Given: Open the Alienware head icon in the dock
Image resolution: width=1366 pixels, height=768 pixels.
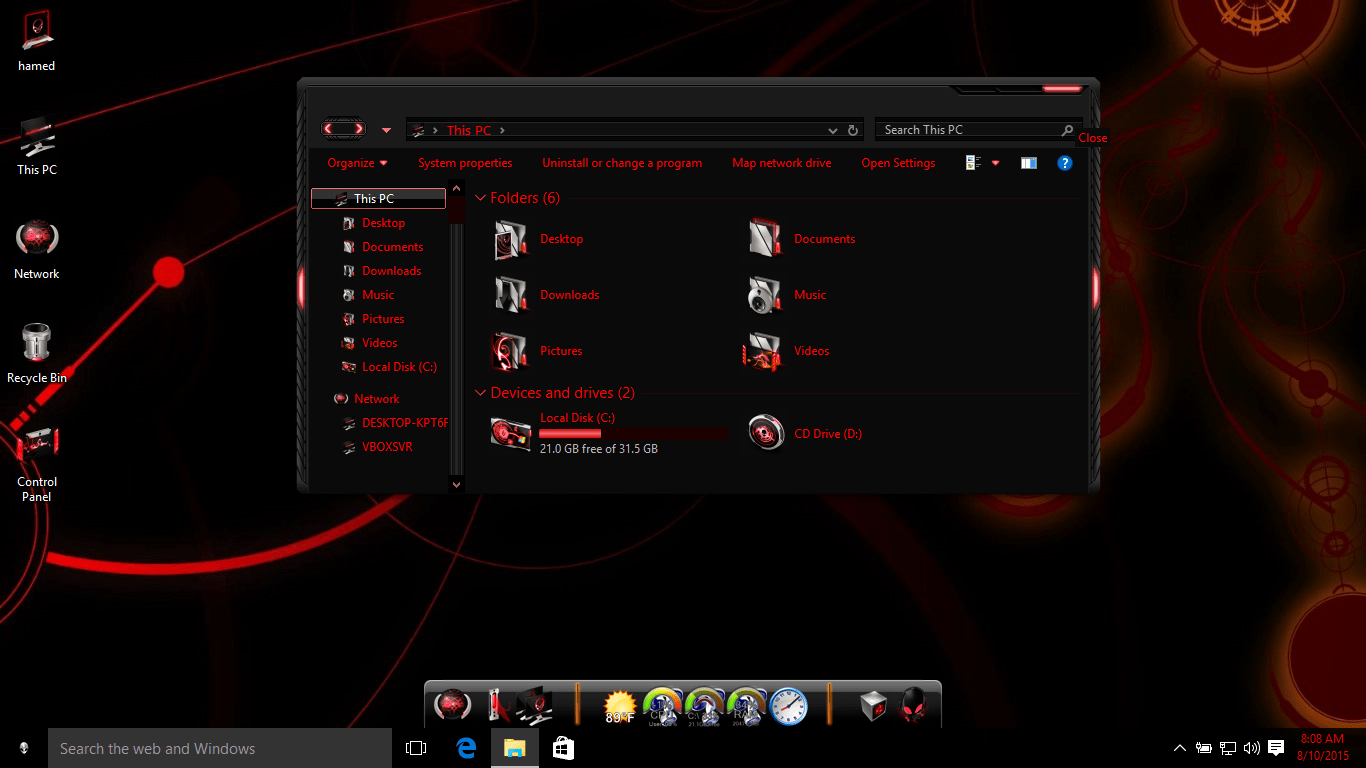Looking at the screenshot, I should click(912, 705).
